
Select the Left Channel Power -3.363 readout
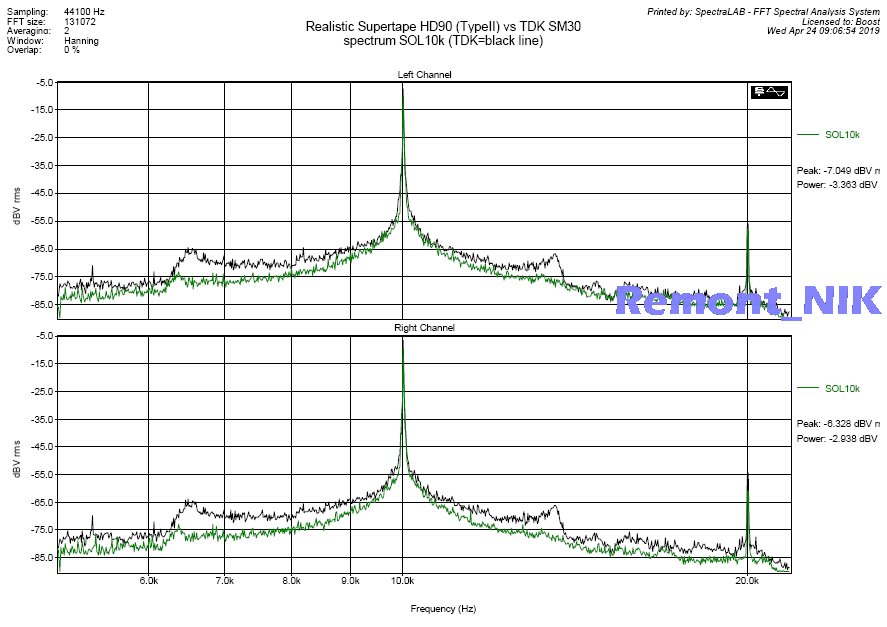(x=836, y=185)
